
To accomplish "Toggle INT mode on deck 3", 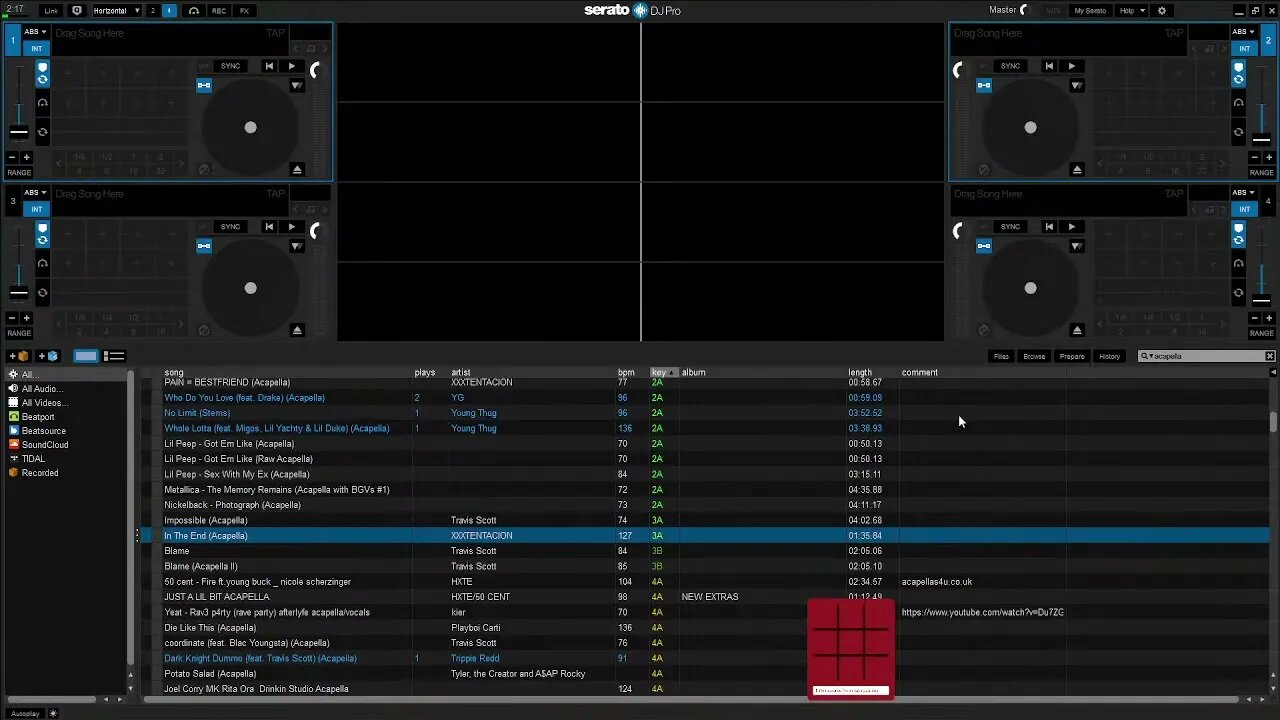I will pyautogui.click(x=36, y=209).
